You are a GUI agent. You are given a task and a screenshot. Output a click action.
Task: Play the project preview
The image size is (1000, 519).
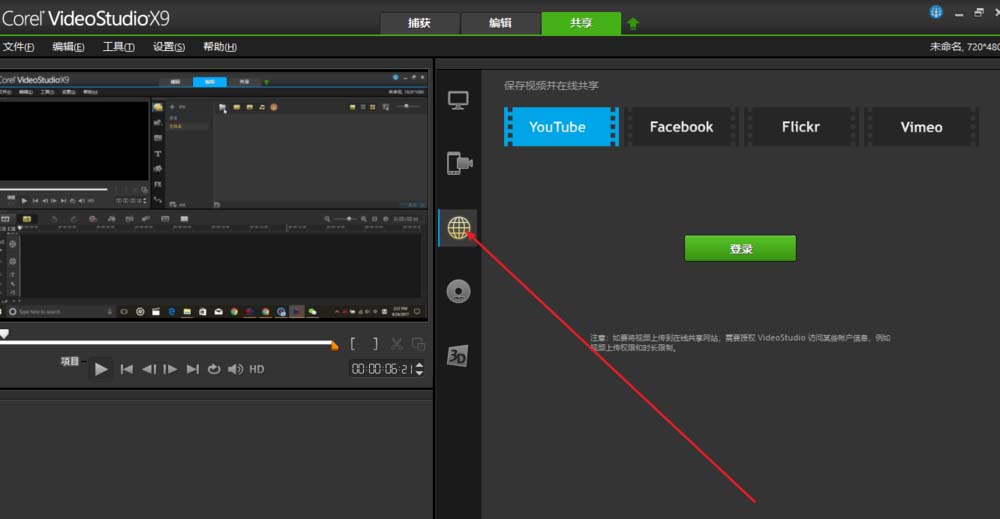[101, 369]
